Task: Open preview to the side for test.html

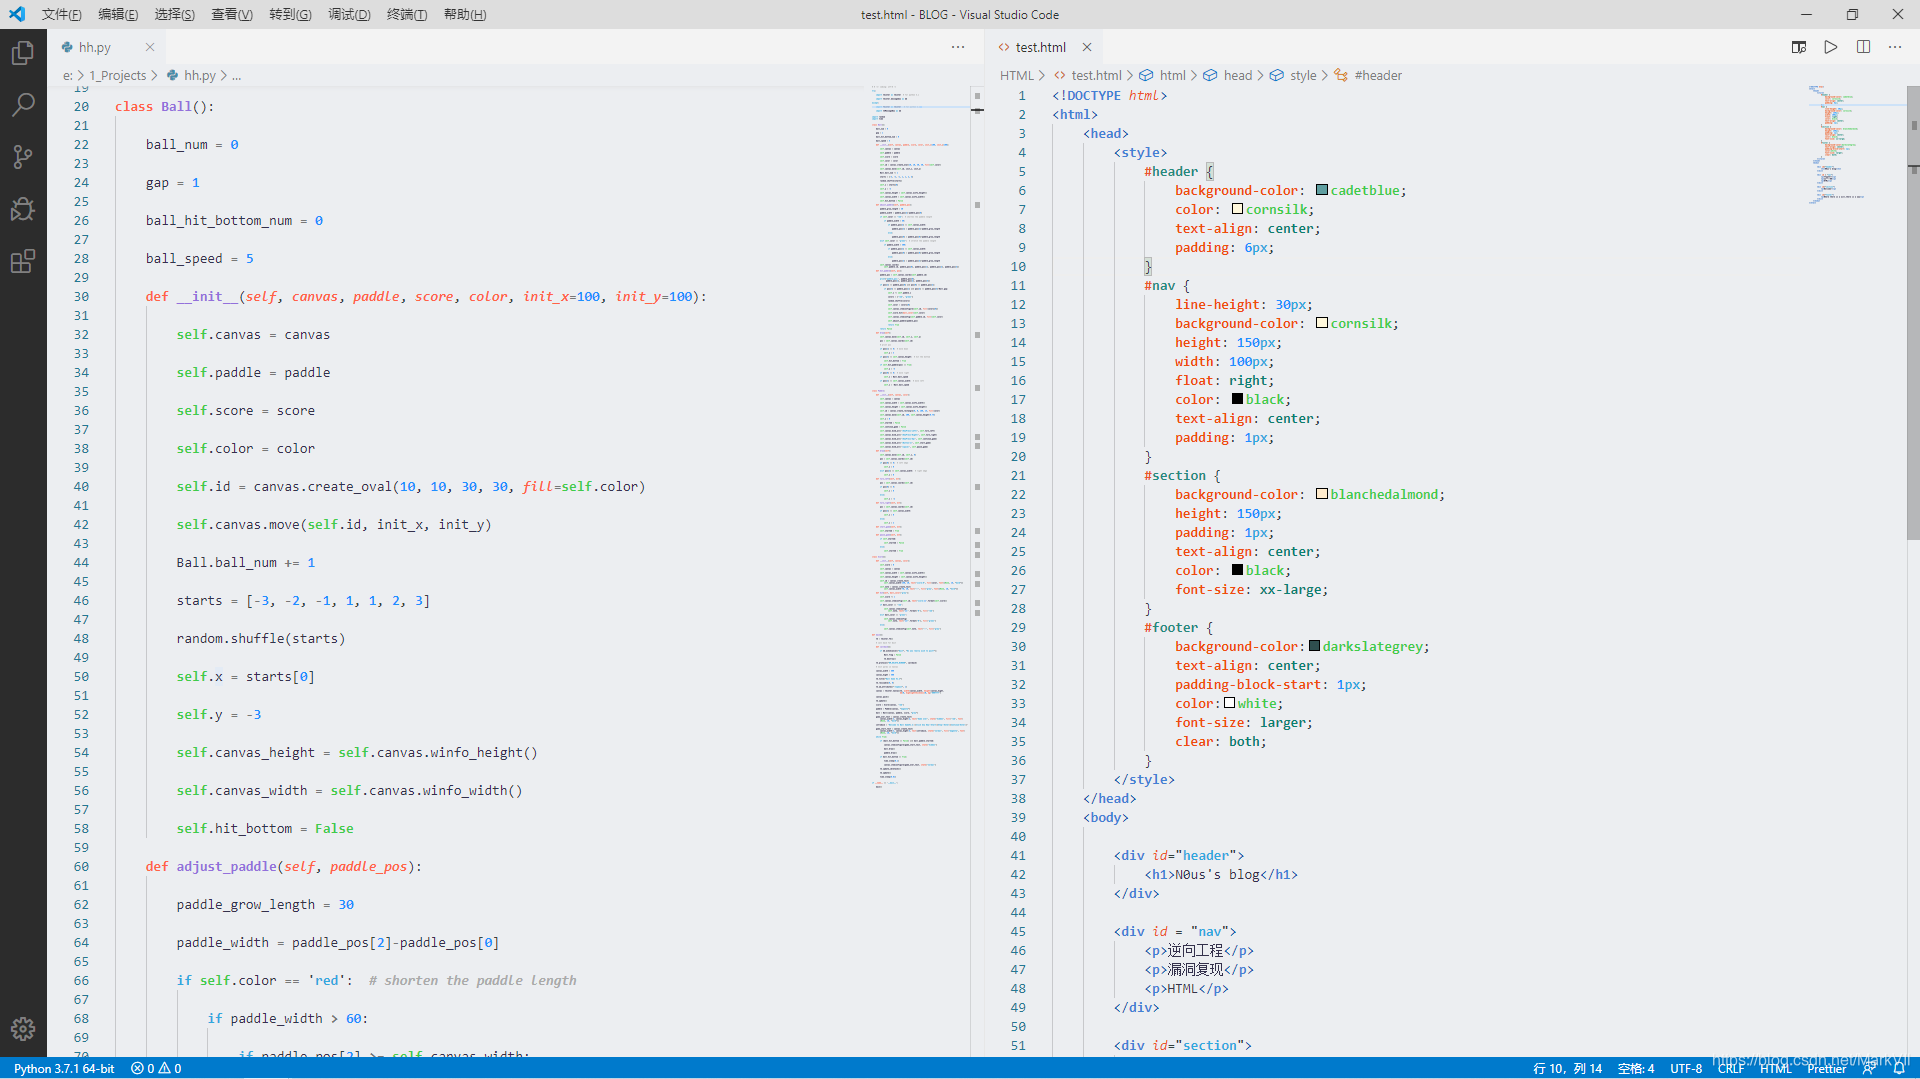Action: 1799,47
